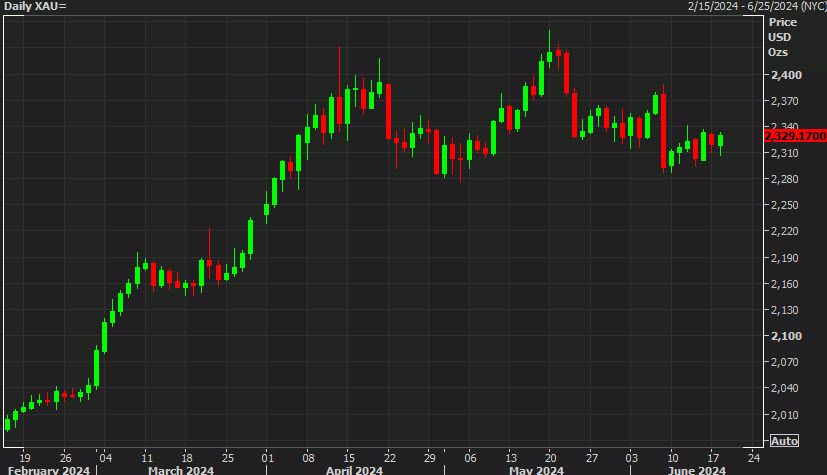Image resolution: width=827 pixels, height=475 pixels.
Task: Click the 20 date tick in May
Action: tap(551, 458)
